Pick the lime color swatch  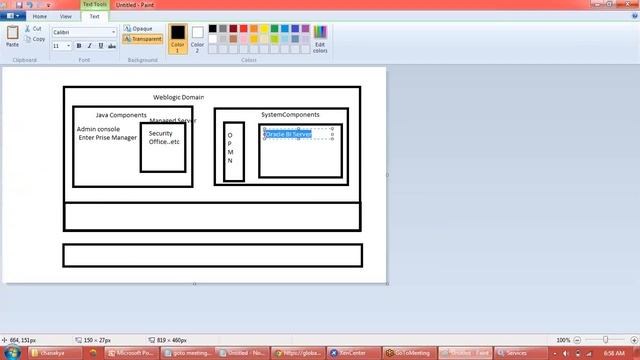tap(274, 39)
